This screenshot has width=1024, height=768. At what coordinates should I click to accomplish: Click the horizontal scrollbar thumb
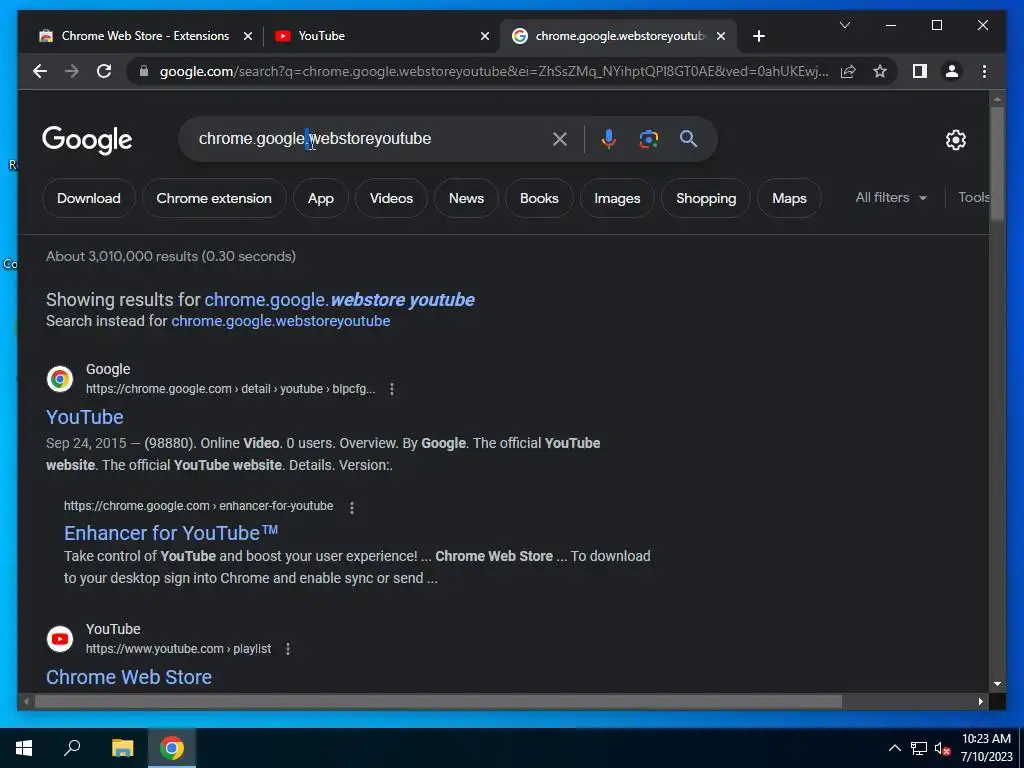click(438, 702)
